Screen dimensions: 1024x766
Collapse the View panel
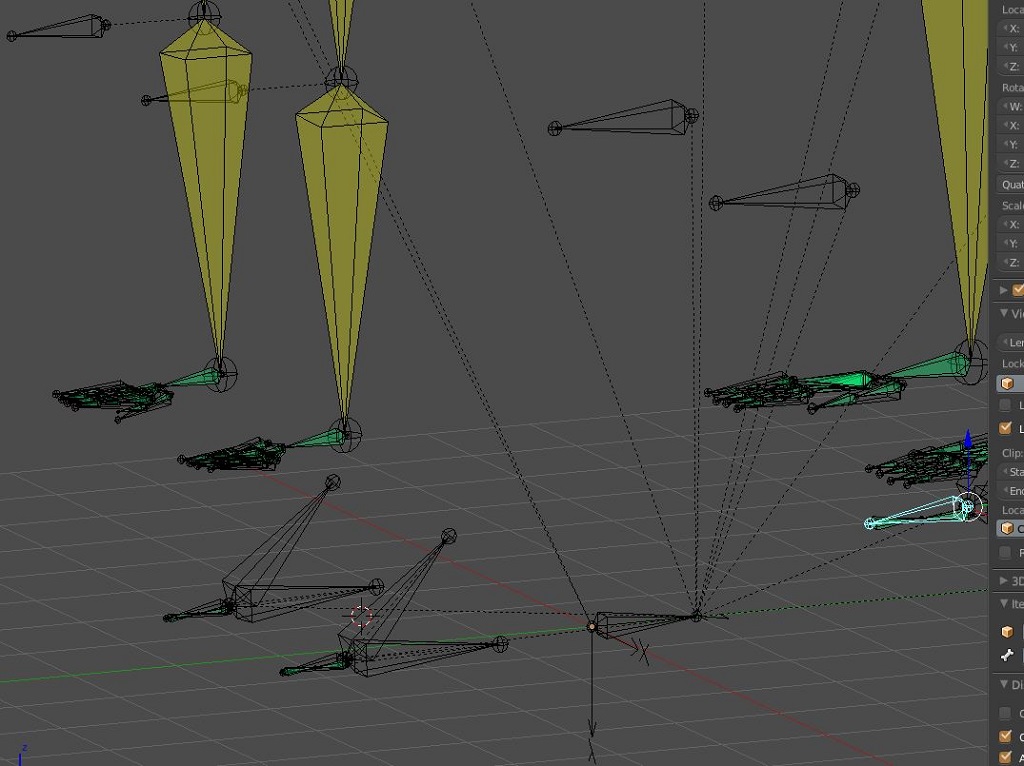tap(1004, 313)
